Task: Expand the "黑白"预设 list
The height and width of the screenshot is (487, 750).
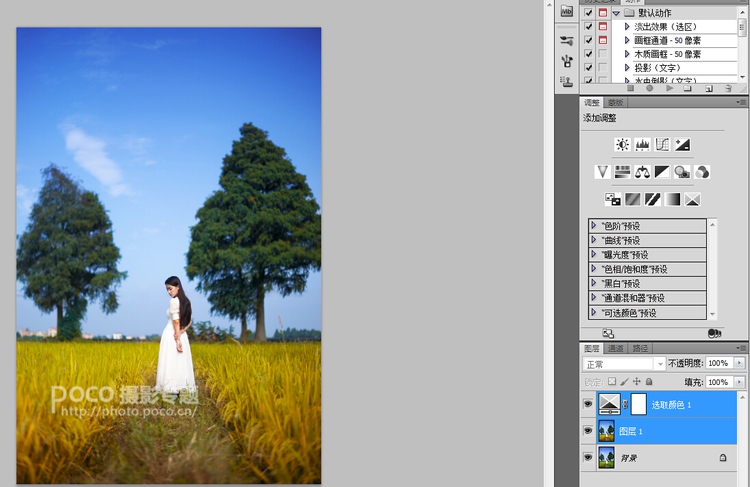Action: click(594, 283)
